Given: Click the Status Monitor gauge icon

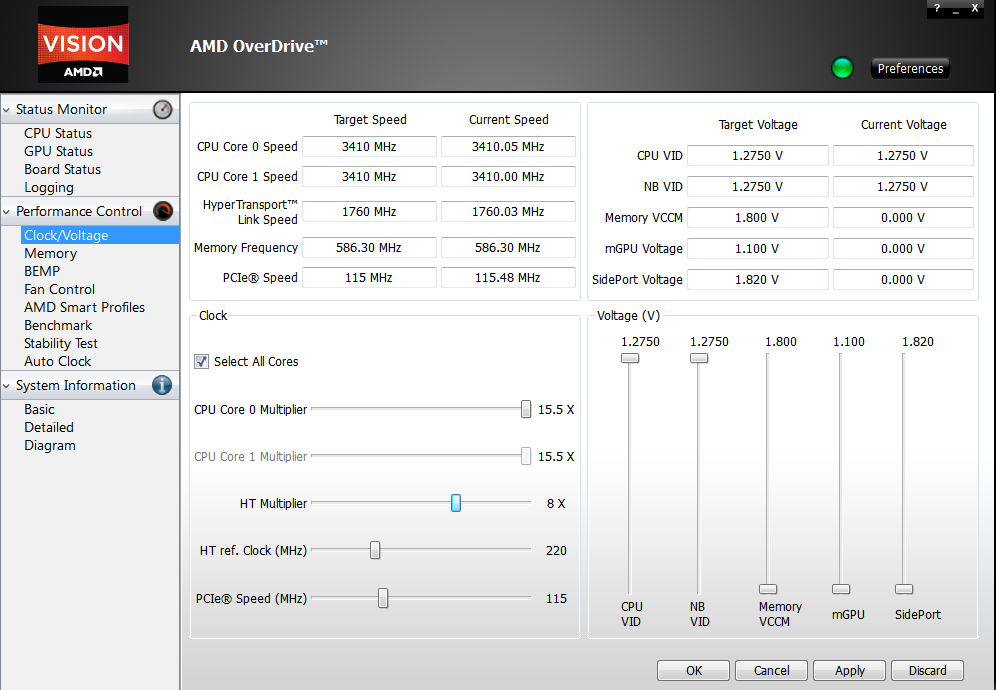Looking at the screenshot, I should pos(163,109).
